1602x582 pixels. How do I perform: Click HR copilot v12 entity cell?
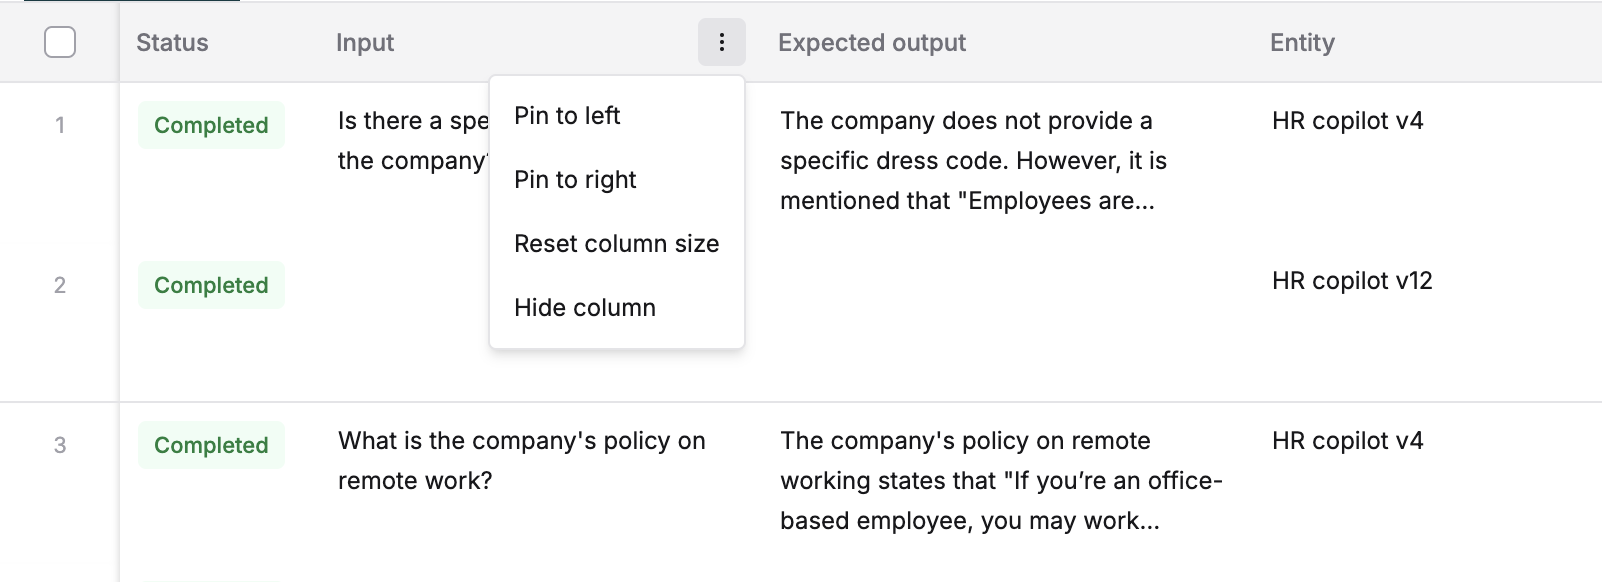pos(1352,281)
